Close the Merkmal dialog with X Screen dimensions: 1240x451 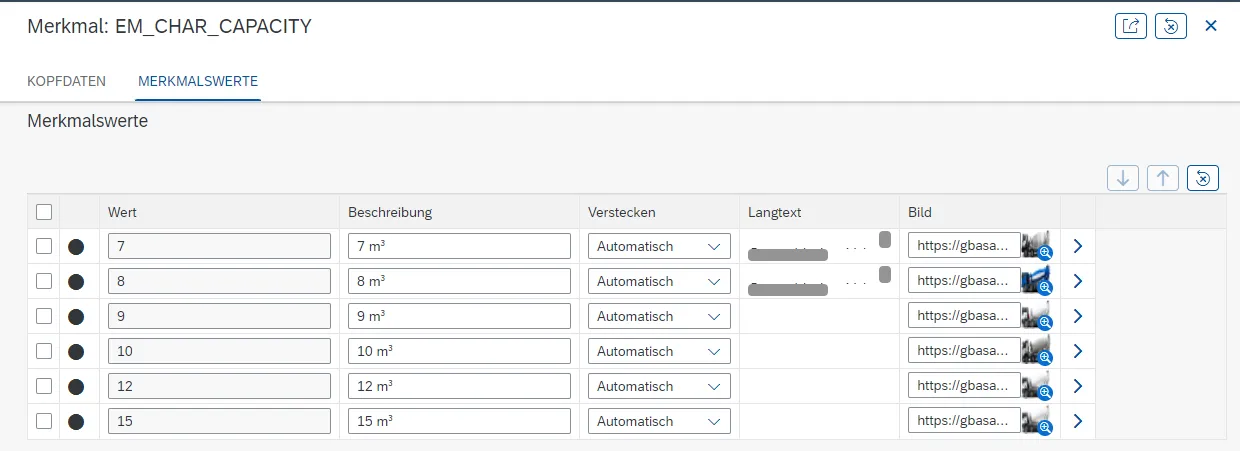[1211, 26]
